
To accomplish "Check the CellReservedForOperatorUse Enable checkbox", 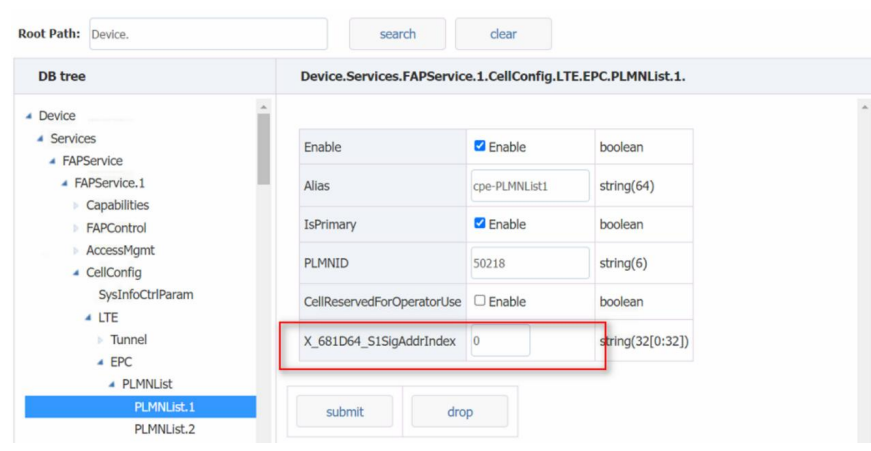I will pyautogui.click(x=479, y=300).
